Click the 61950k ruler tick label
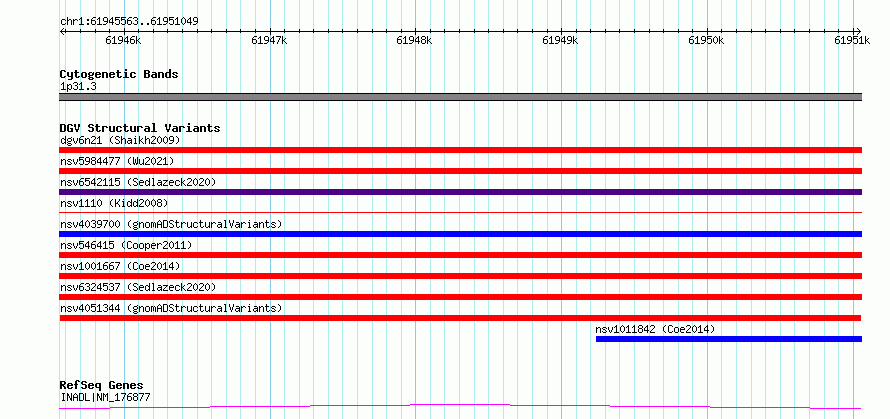This screenshot has height=419, width=890. click(x=707, y=40)
